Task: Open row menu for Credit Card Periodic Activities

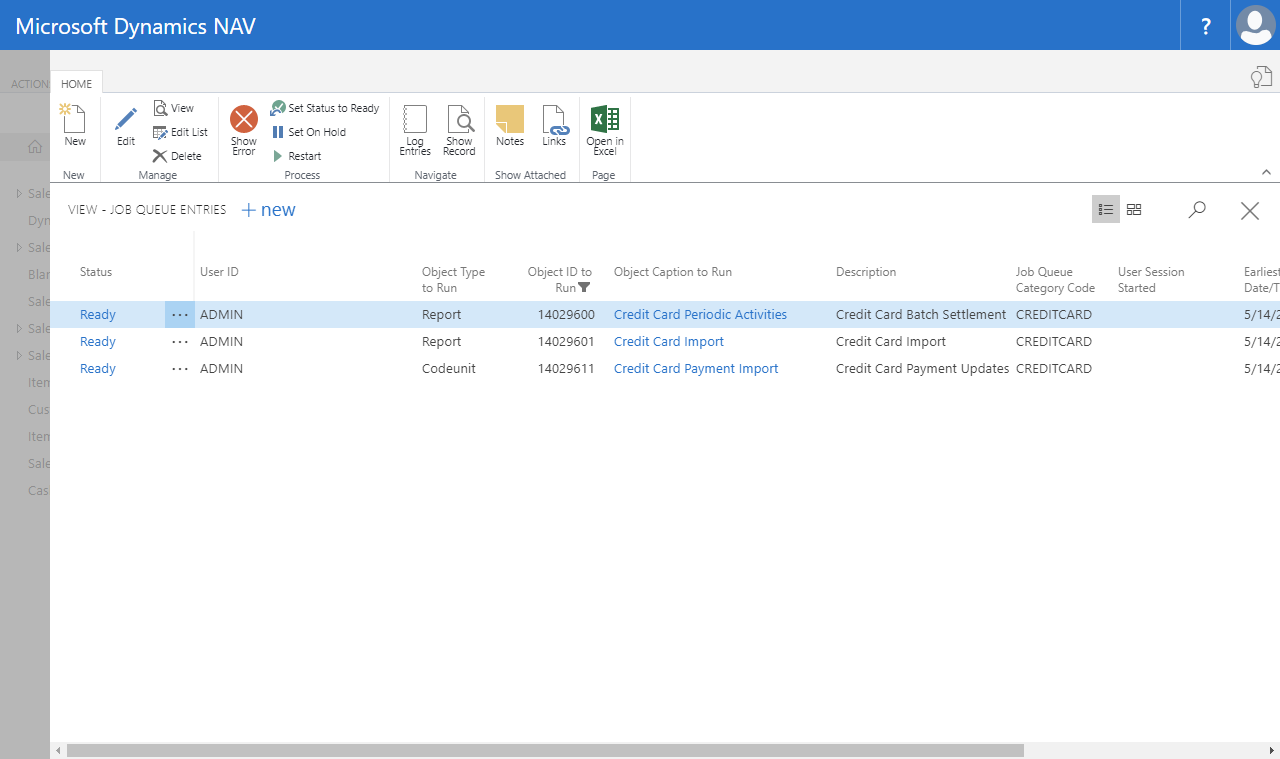Action: 180,314
